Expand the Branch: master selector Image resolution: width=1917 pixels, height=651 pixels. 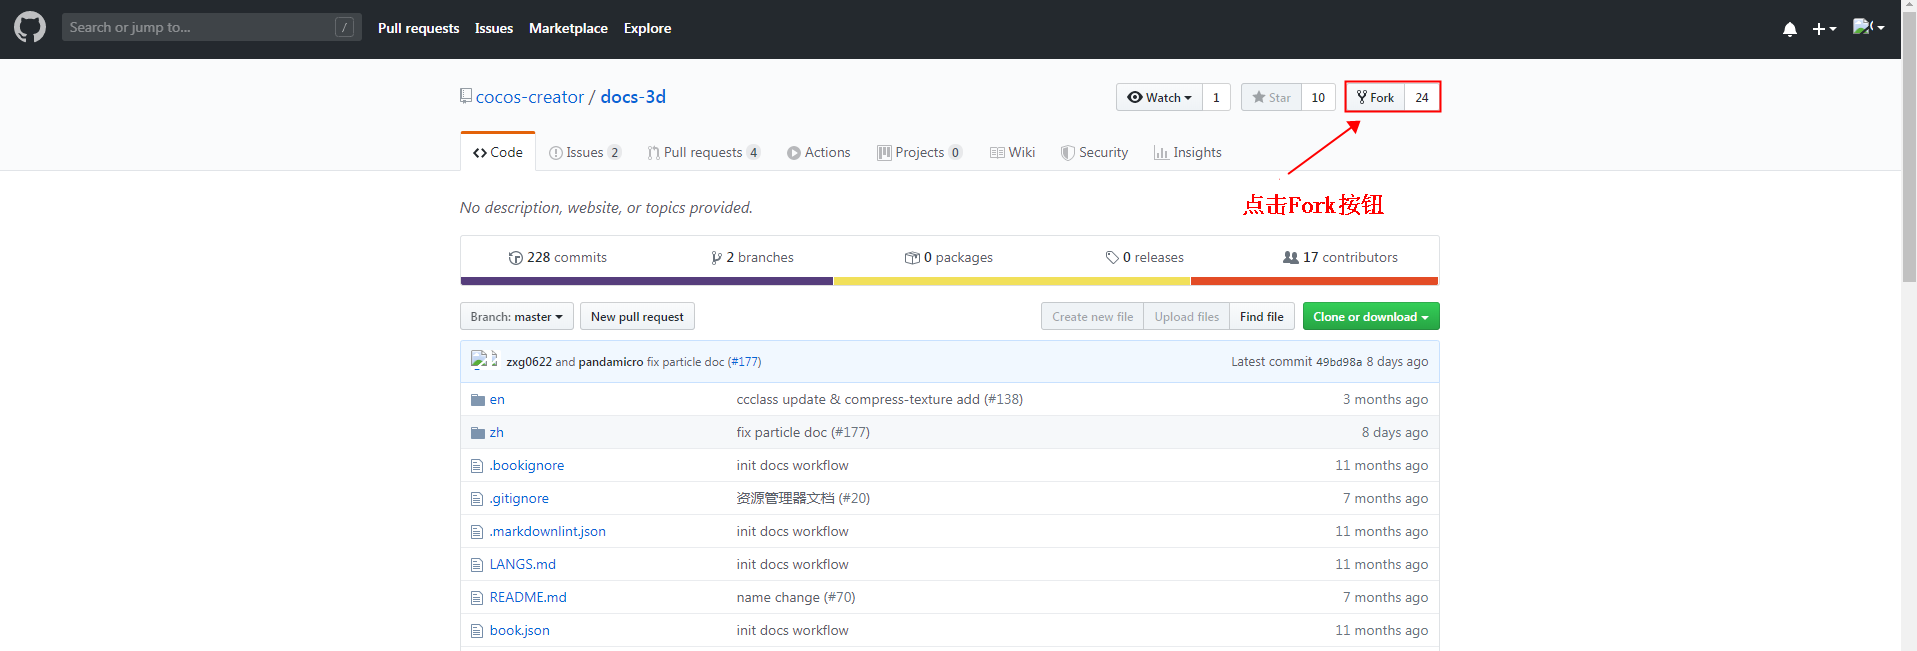coord(517,317)
